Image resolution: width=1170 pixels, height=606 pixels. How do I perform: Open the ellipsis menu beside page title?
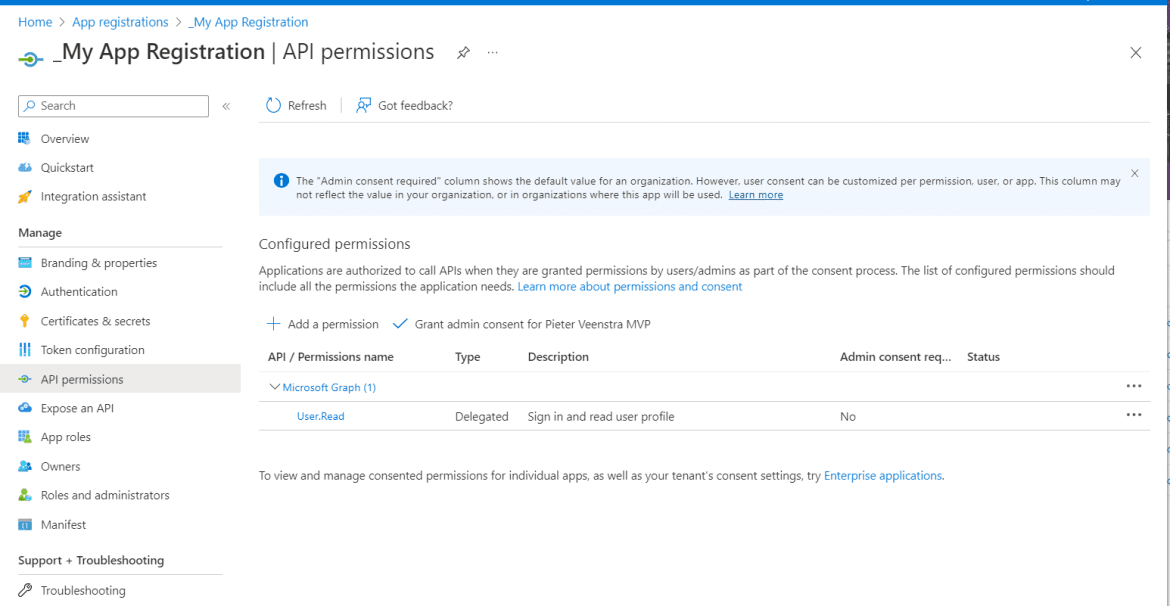(x=492, y=53)
